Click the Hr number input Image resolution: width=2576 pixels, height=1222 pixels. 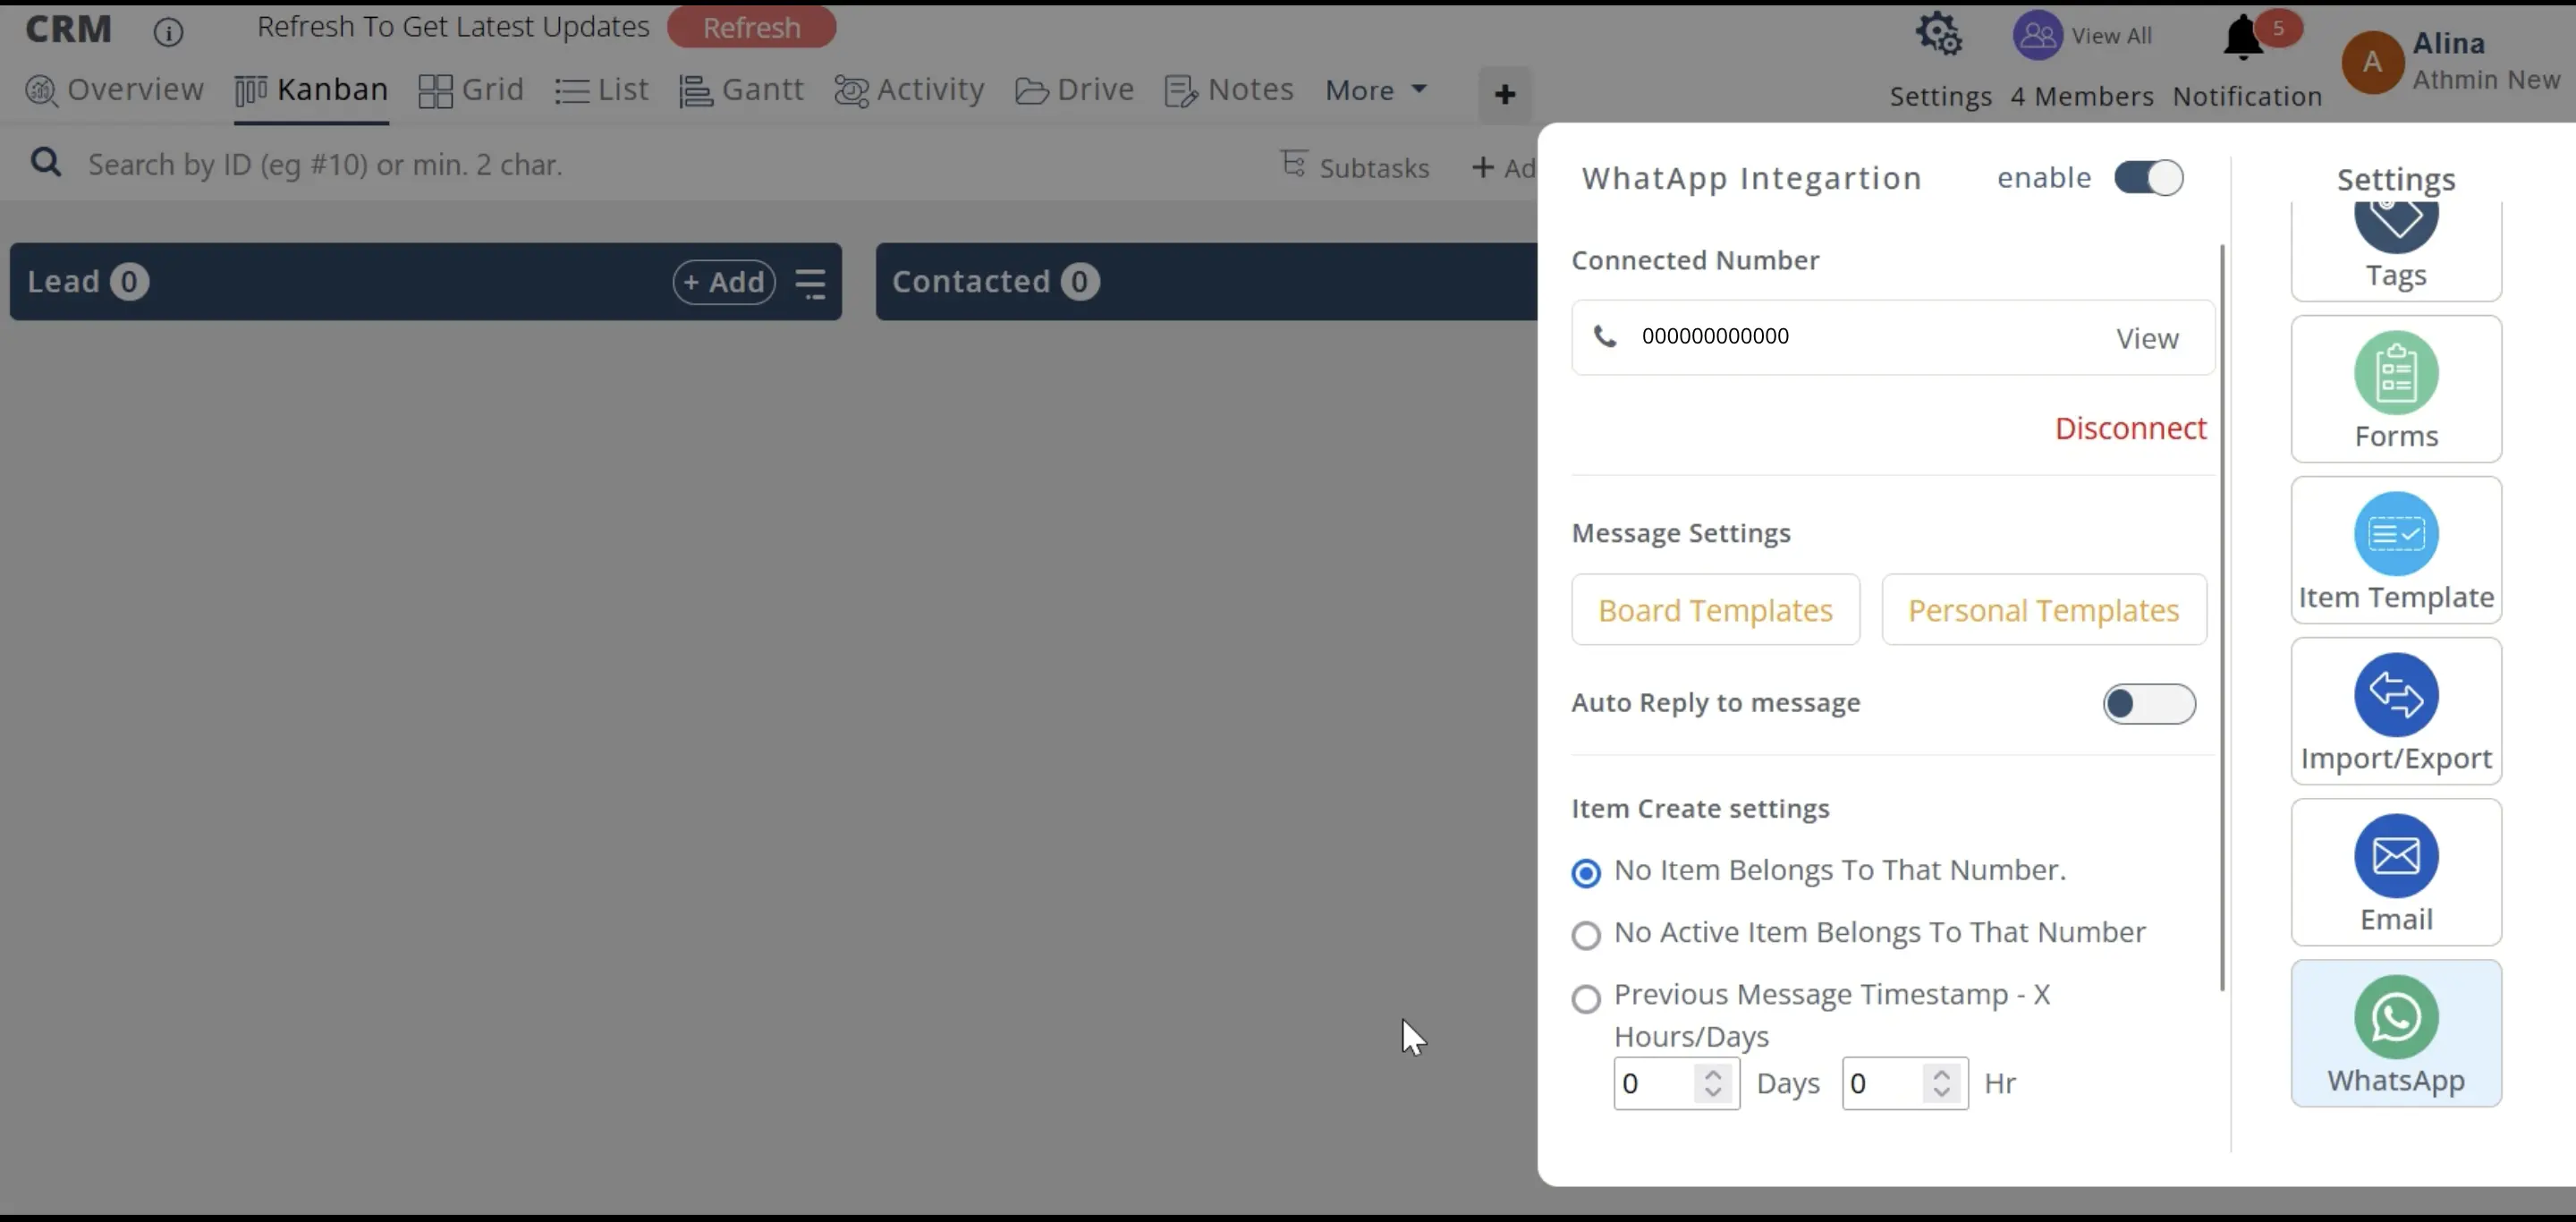(1905, 1083)
